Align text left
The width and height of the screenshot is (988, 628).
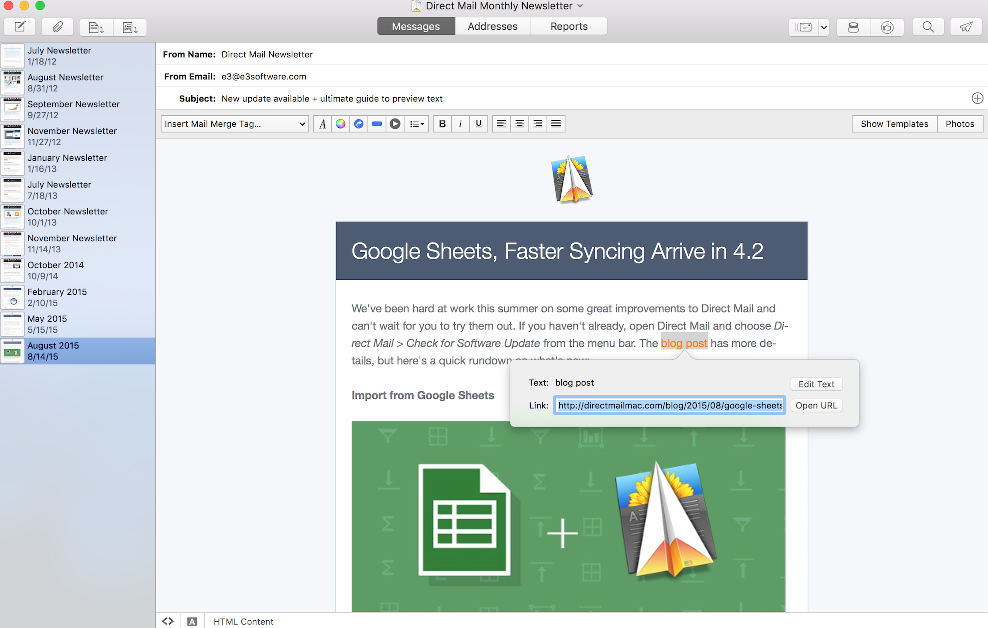501,124
